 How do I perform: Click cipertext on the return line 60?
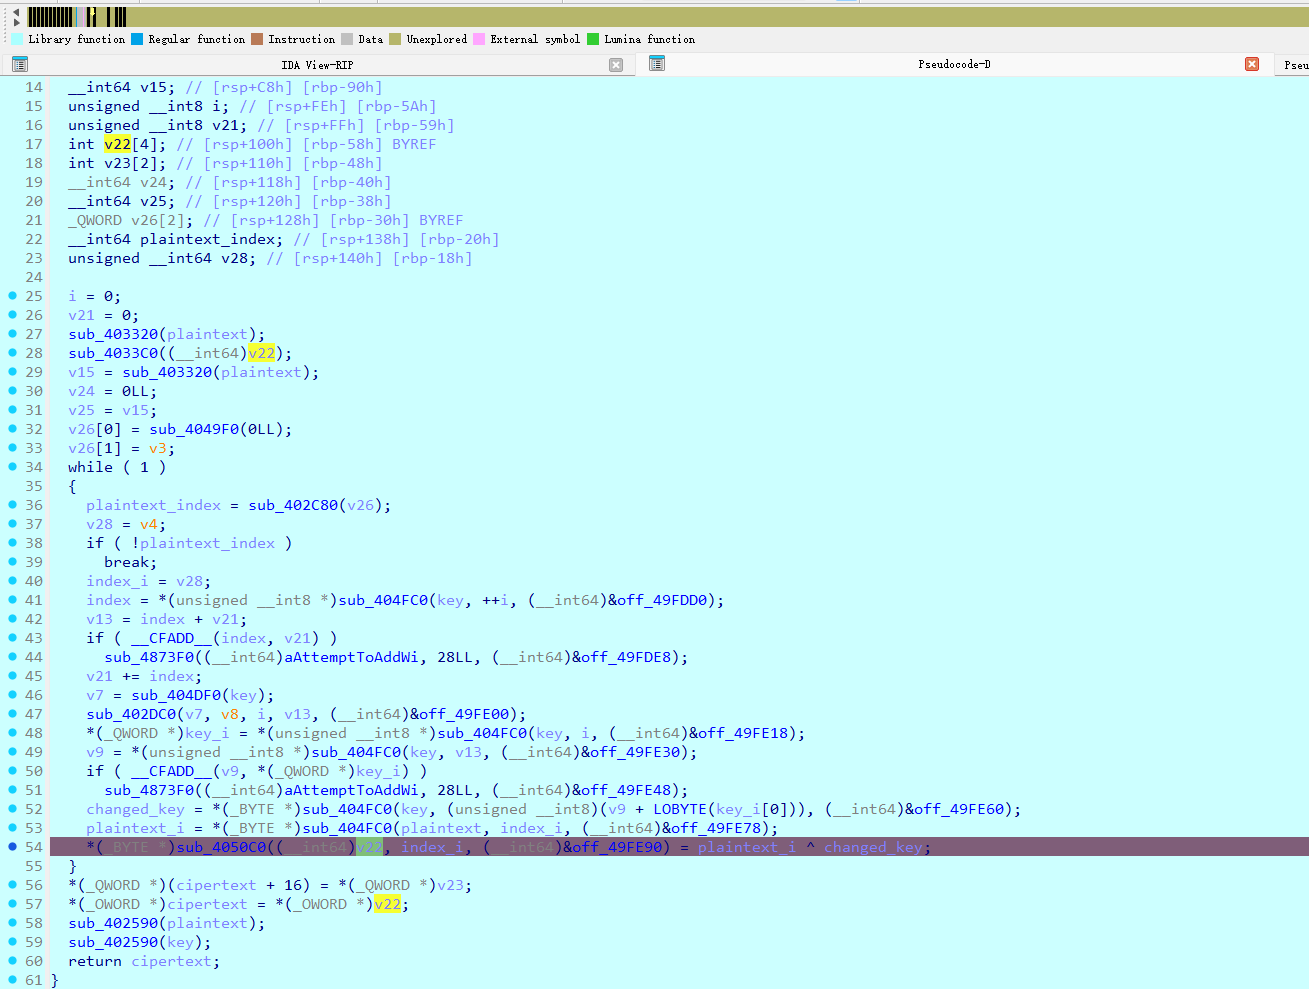tap(171, 961)
